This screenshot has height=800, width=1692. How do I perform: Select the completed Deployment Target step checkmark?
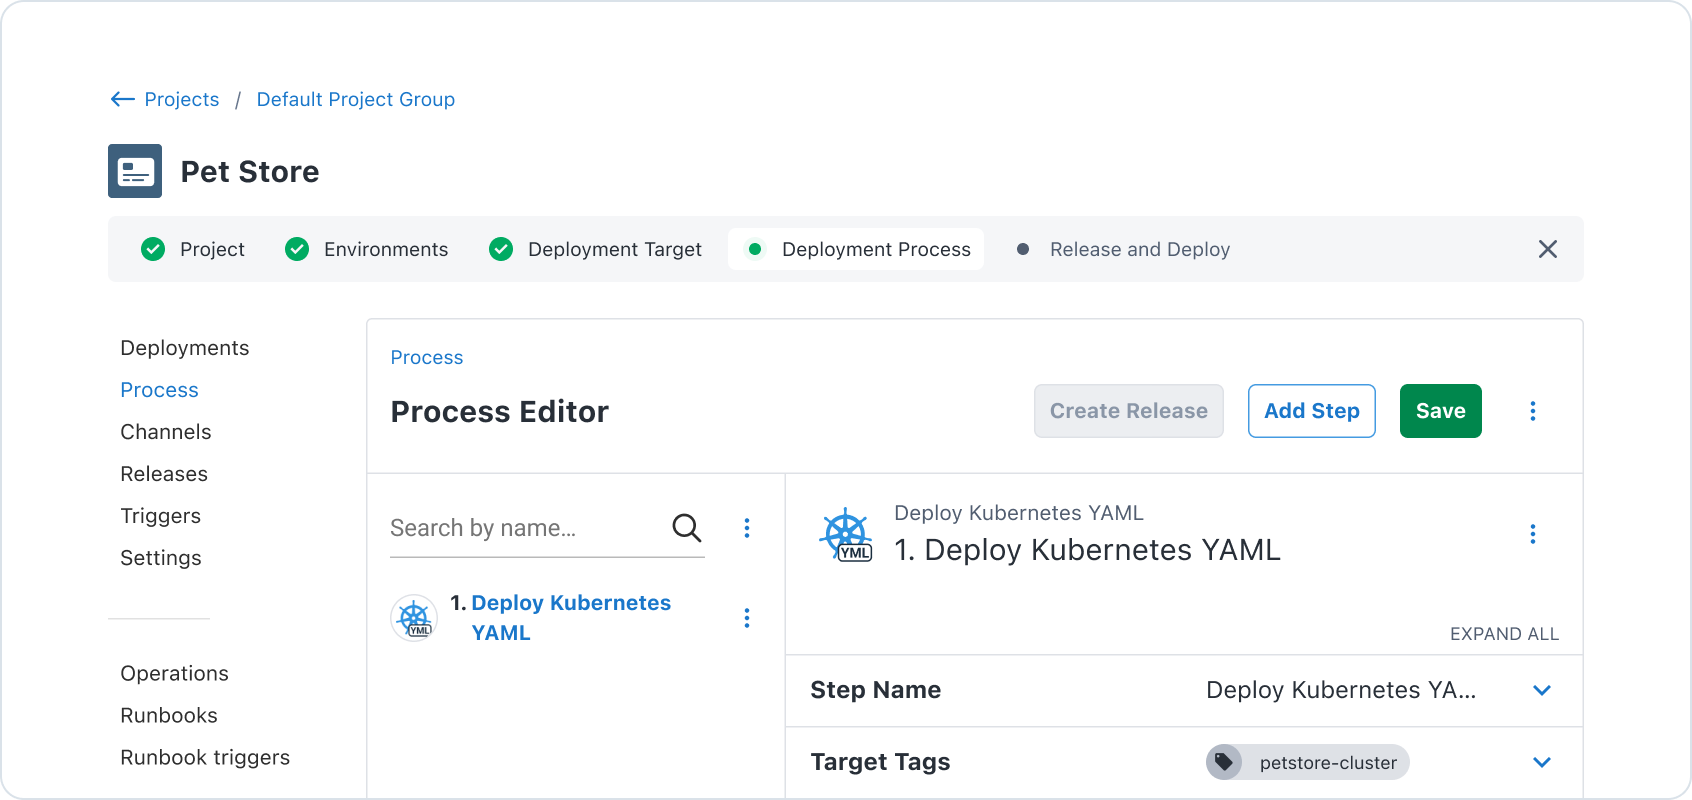pyautogui.click(x=501, y=249)
